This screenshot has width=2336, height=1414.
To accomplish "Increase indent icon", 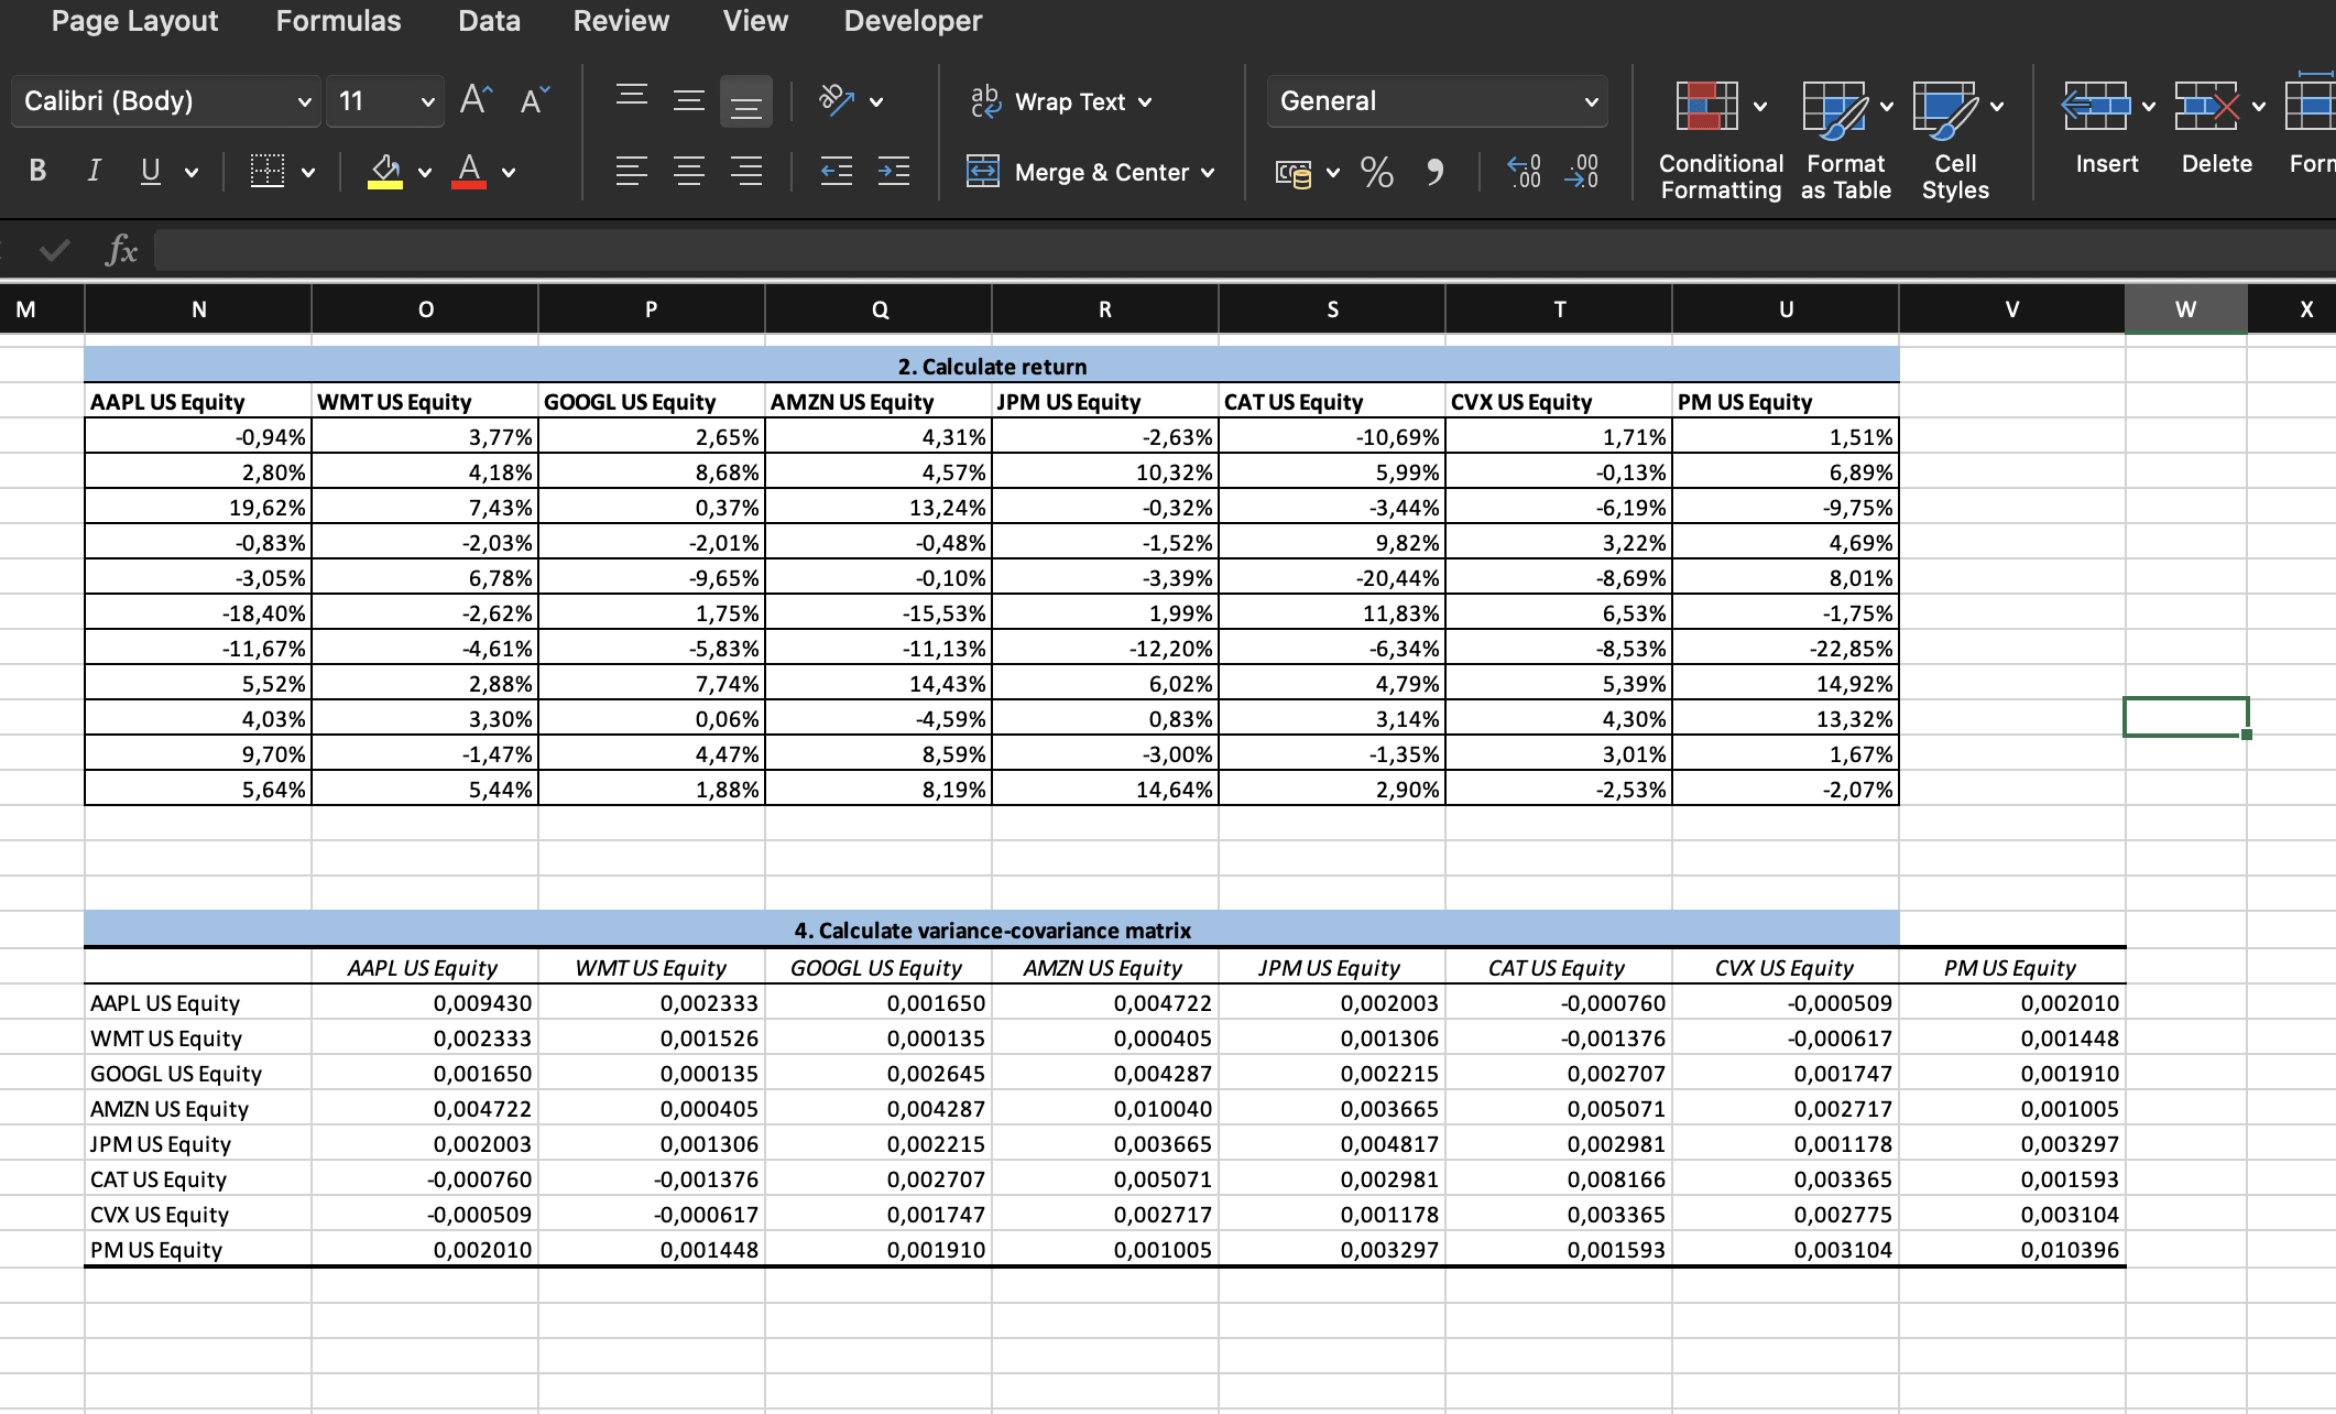I will tap(893, 171).
